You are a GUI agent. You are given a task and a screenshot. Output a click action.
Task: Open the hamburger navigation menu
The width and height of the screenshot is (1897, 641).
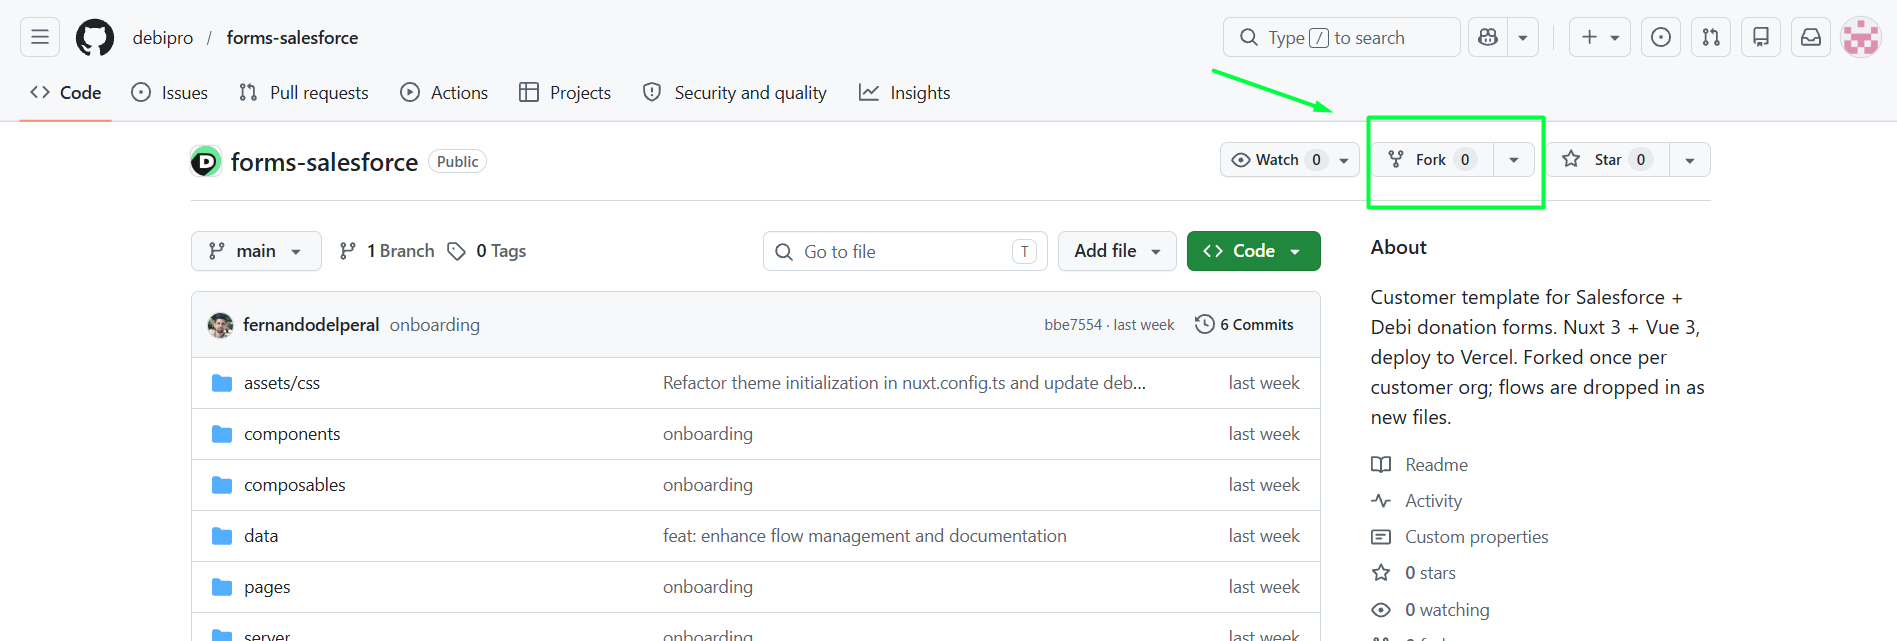40,37
